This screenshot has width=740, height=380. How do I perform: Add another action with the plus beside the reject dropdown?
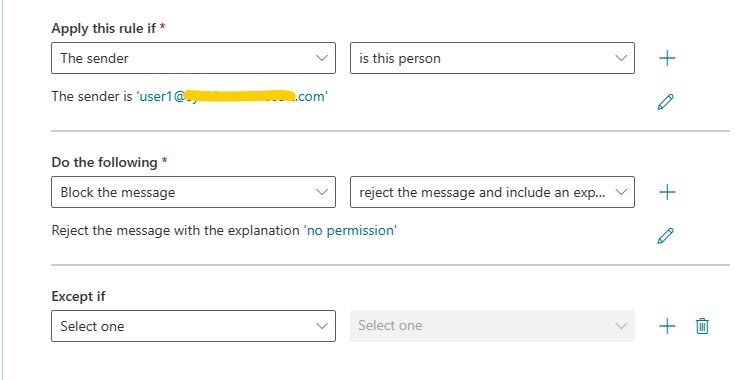pos(667,192)
